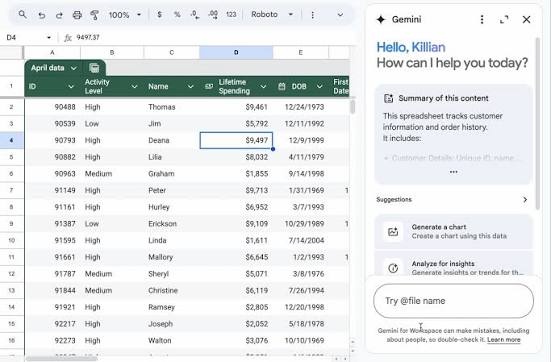The width and height of the screenshot is (551, 362).
Task: Click cell containing $6,119
Action: (236, 291)
